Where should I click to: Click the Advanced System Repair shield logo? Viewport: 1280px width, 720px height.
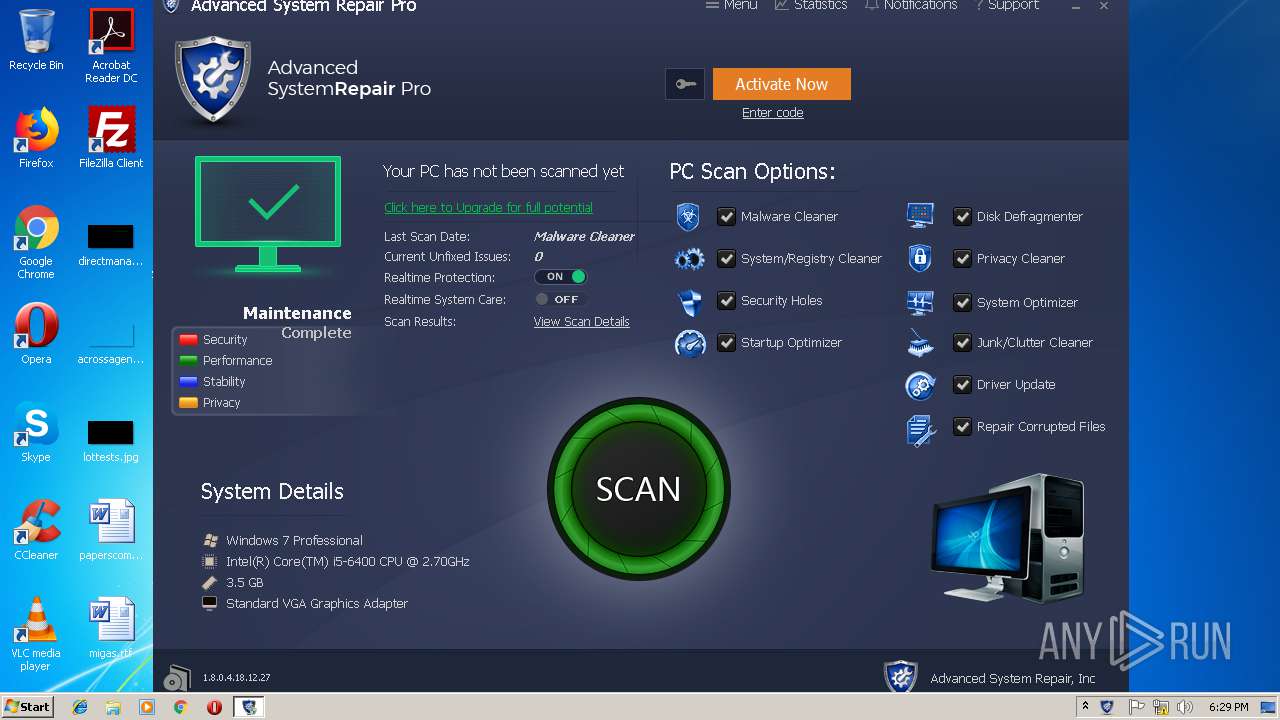tap(212, 80)
